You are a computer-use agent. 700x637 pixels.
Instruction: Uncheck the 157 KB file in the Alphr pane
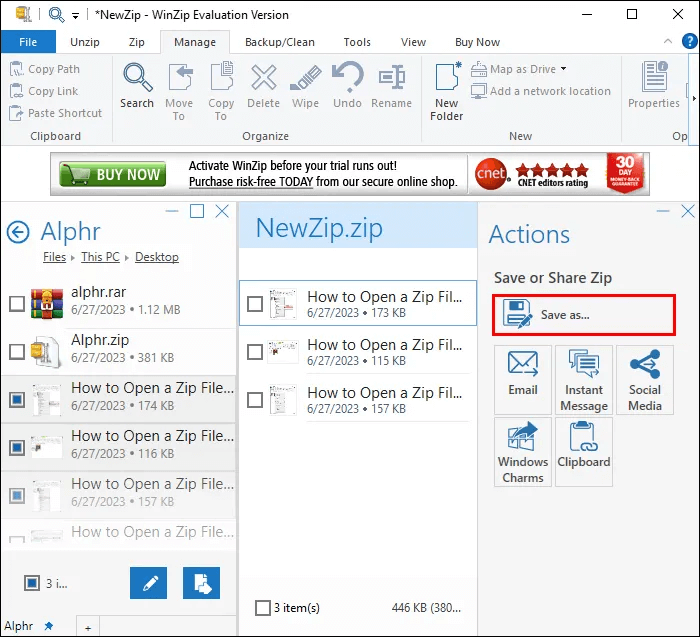coord(17,495)
